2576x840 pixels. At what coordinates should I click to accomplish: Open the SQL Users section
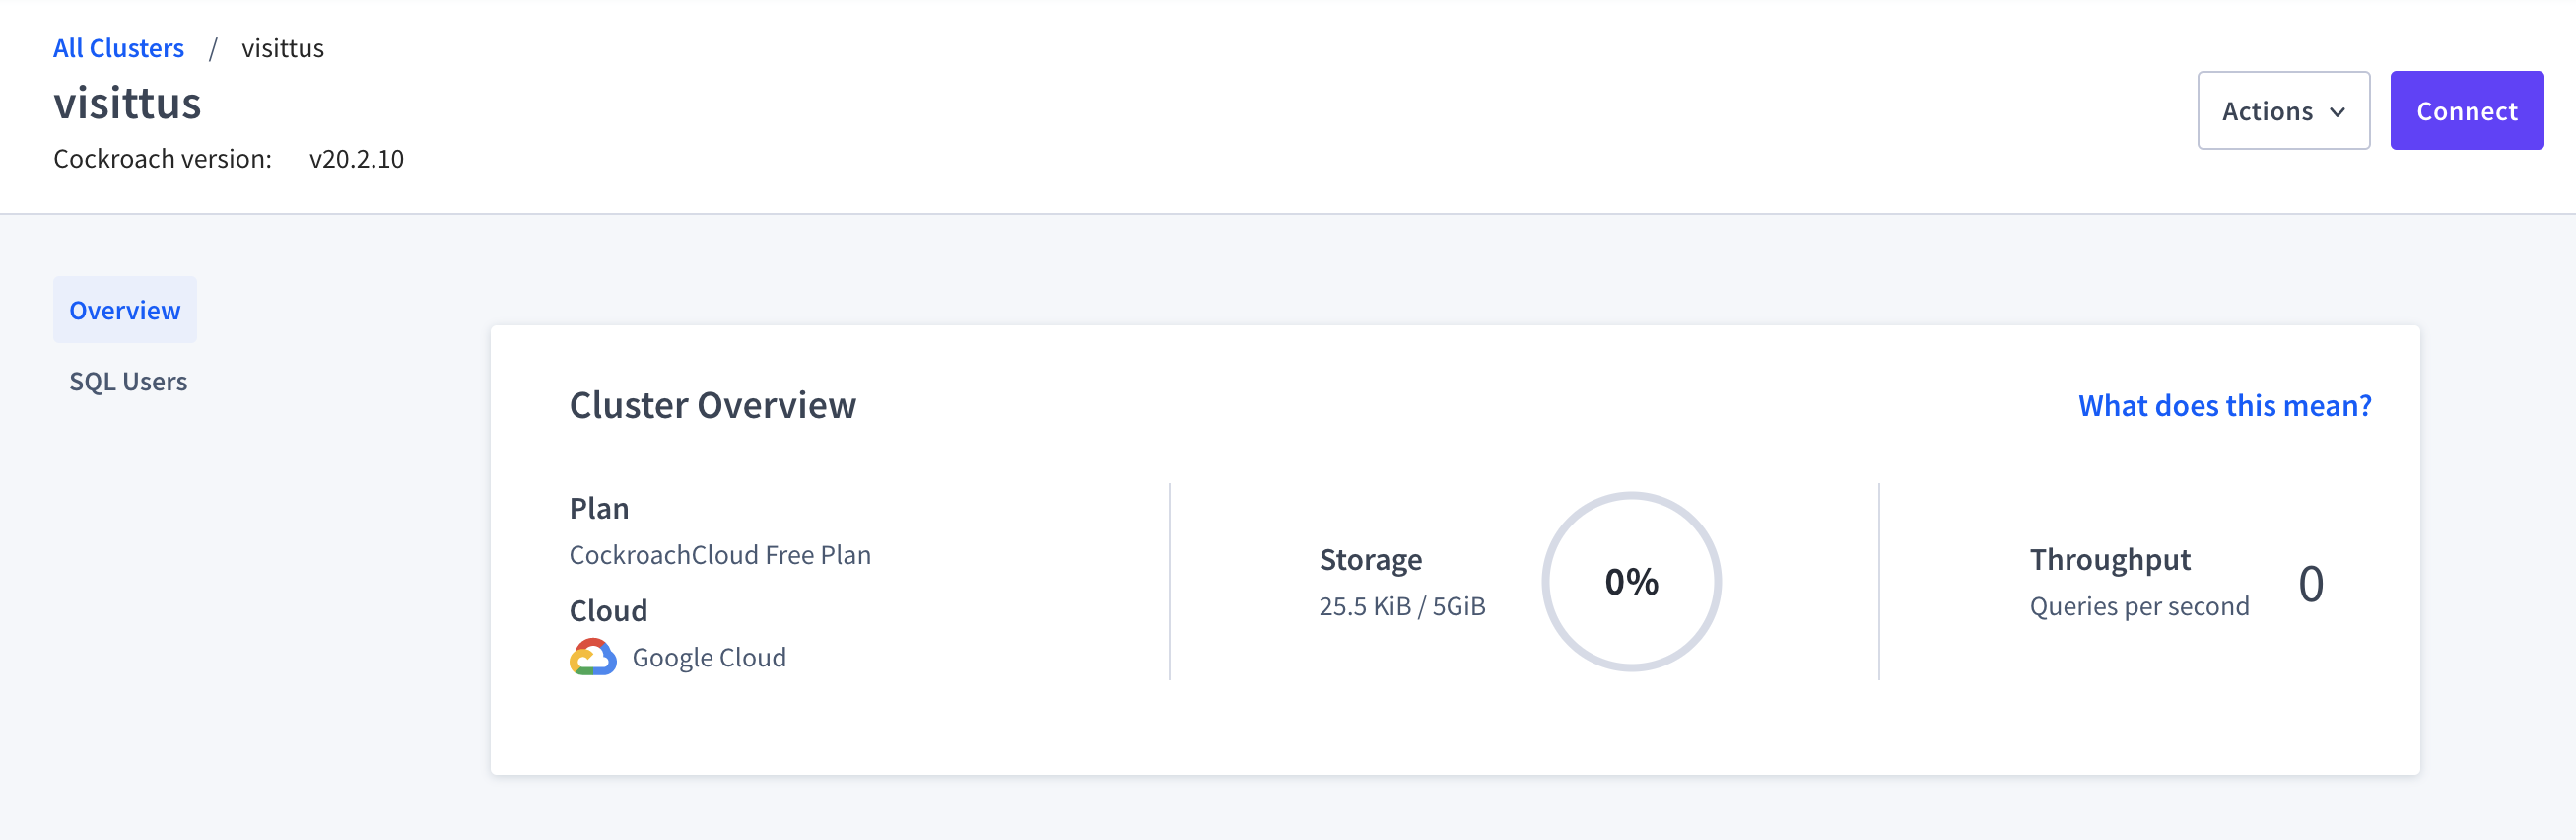[x=128, y=381]
